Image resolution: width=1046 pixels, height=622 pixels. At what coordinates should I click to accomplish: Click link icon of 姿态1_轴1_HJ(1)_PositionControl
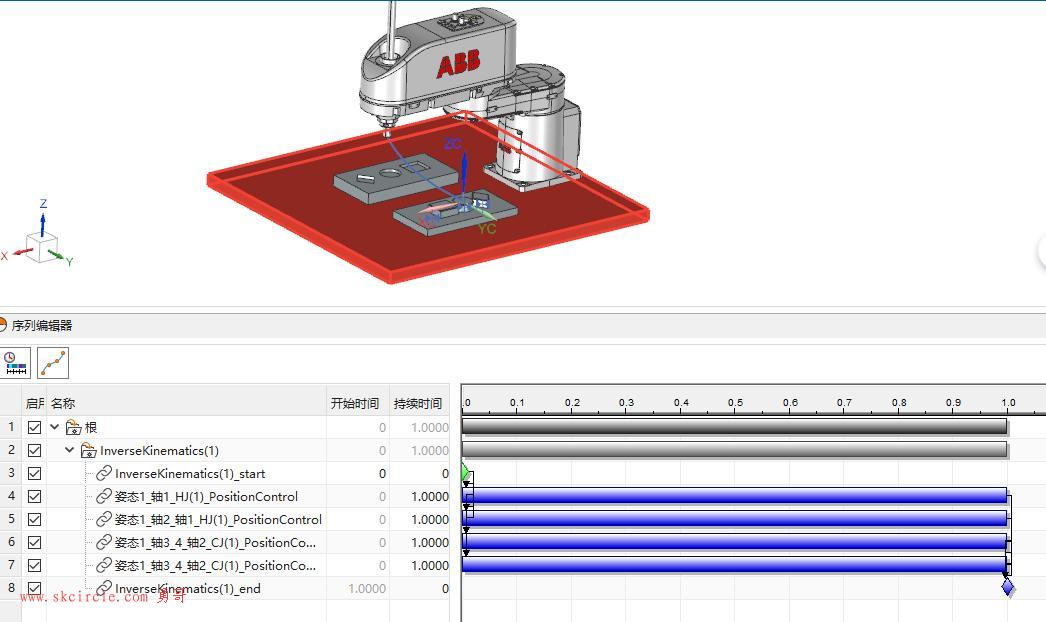pyautogui.click(x=104, y=497)
